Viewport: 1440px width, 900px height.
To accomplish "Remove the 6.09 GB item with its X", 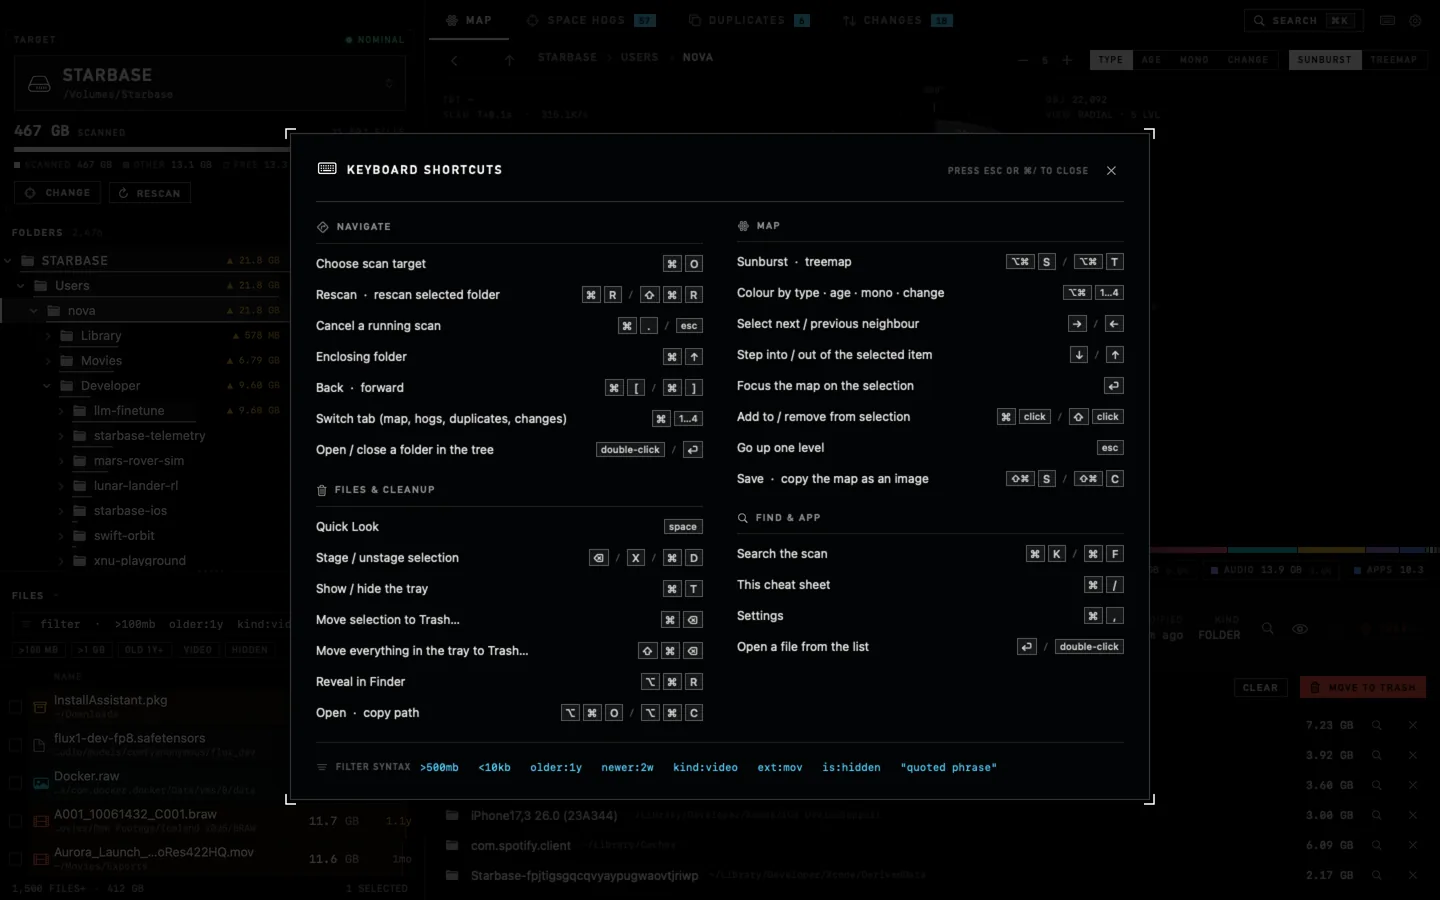I will point(1413,845).
